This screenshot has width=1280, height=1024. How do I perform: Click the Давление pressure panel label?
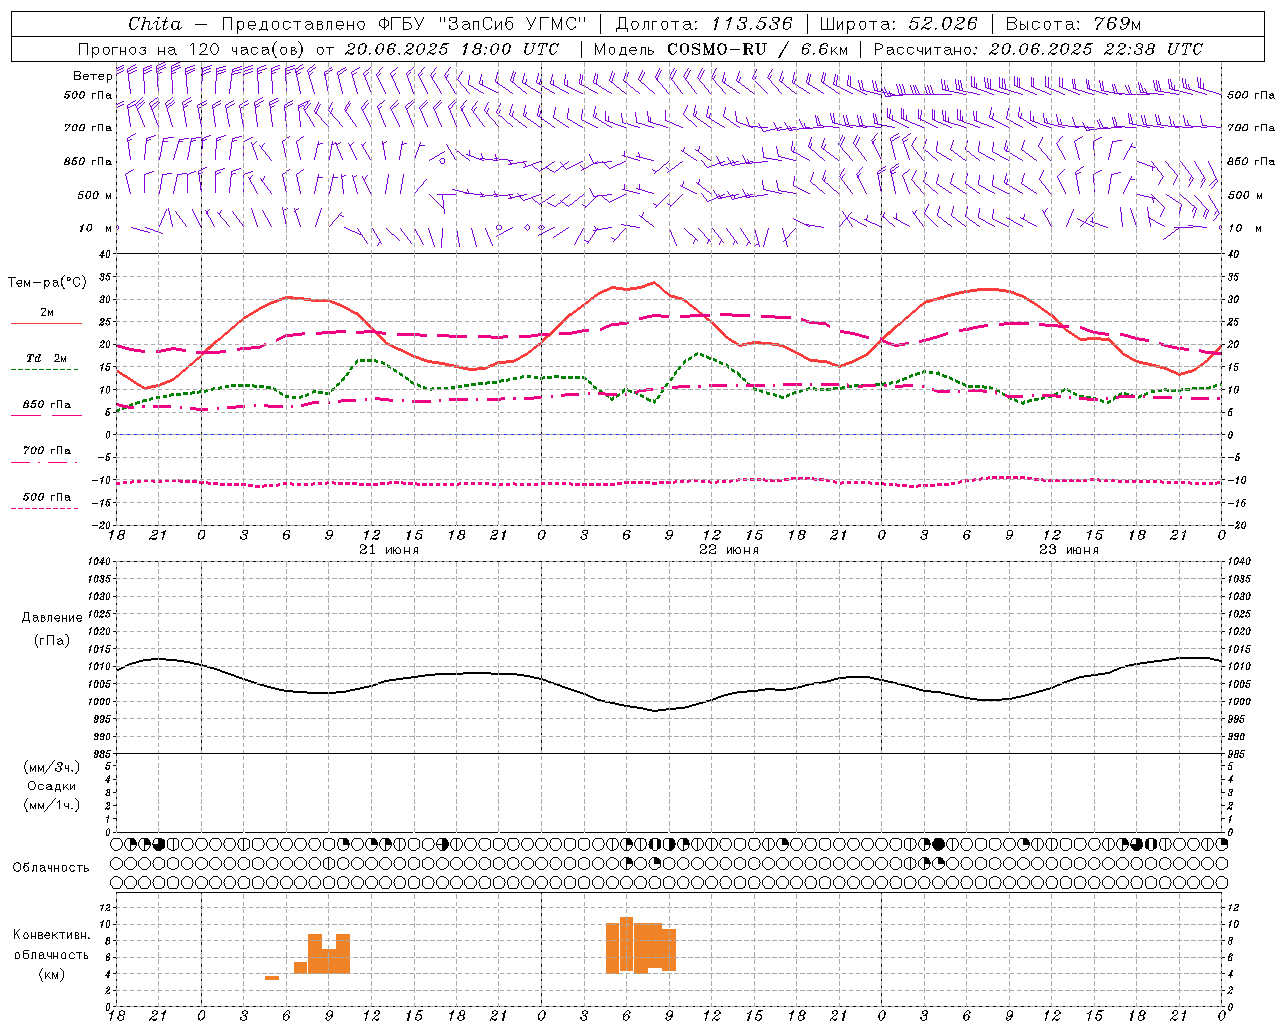[x=52, y=618]
